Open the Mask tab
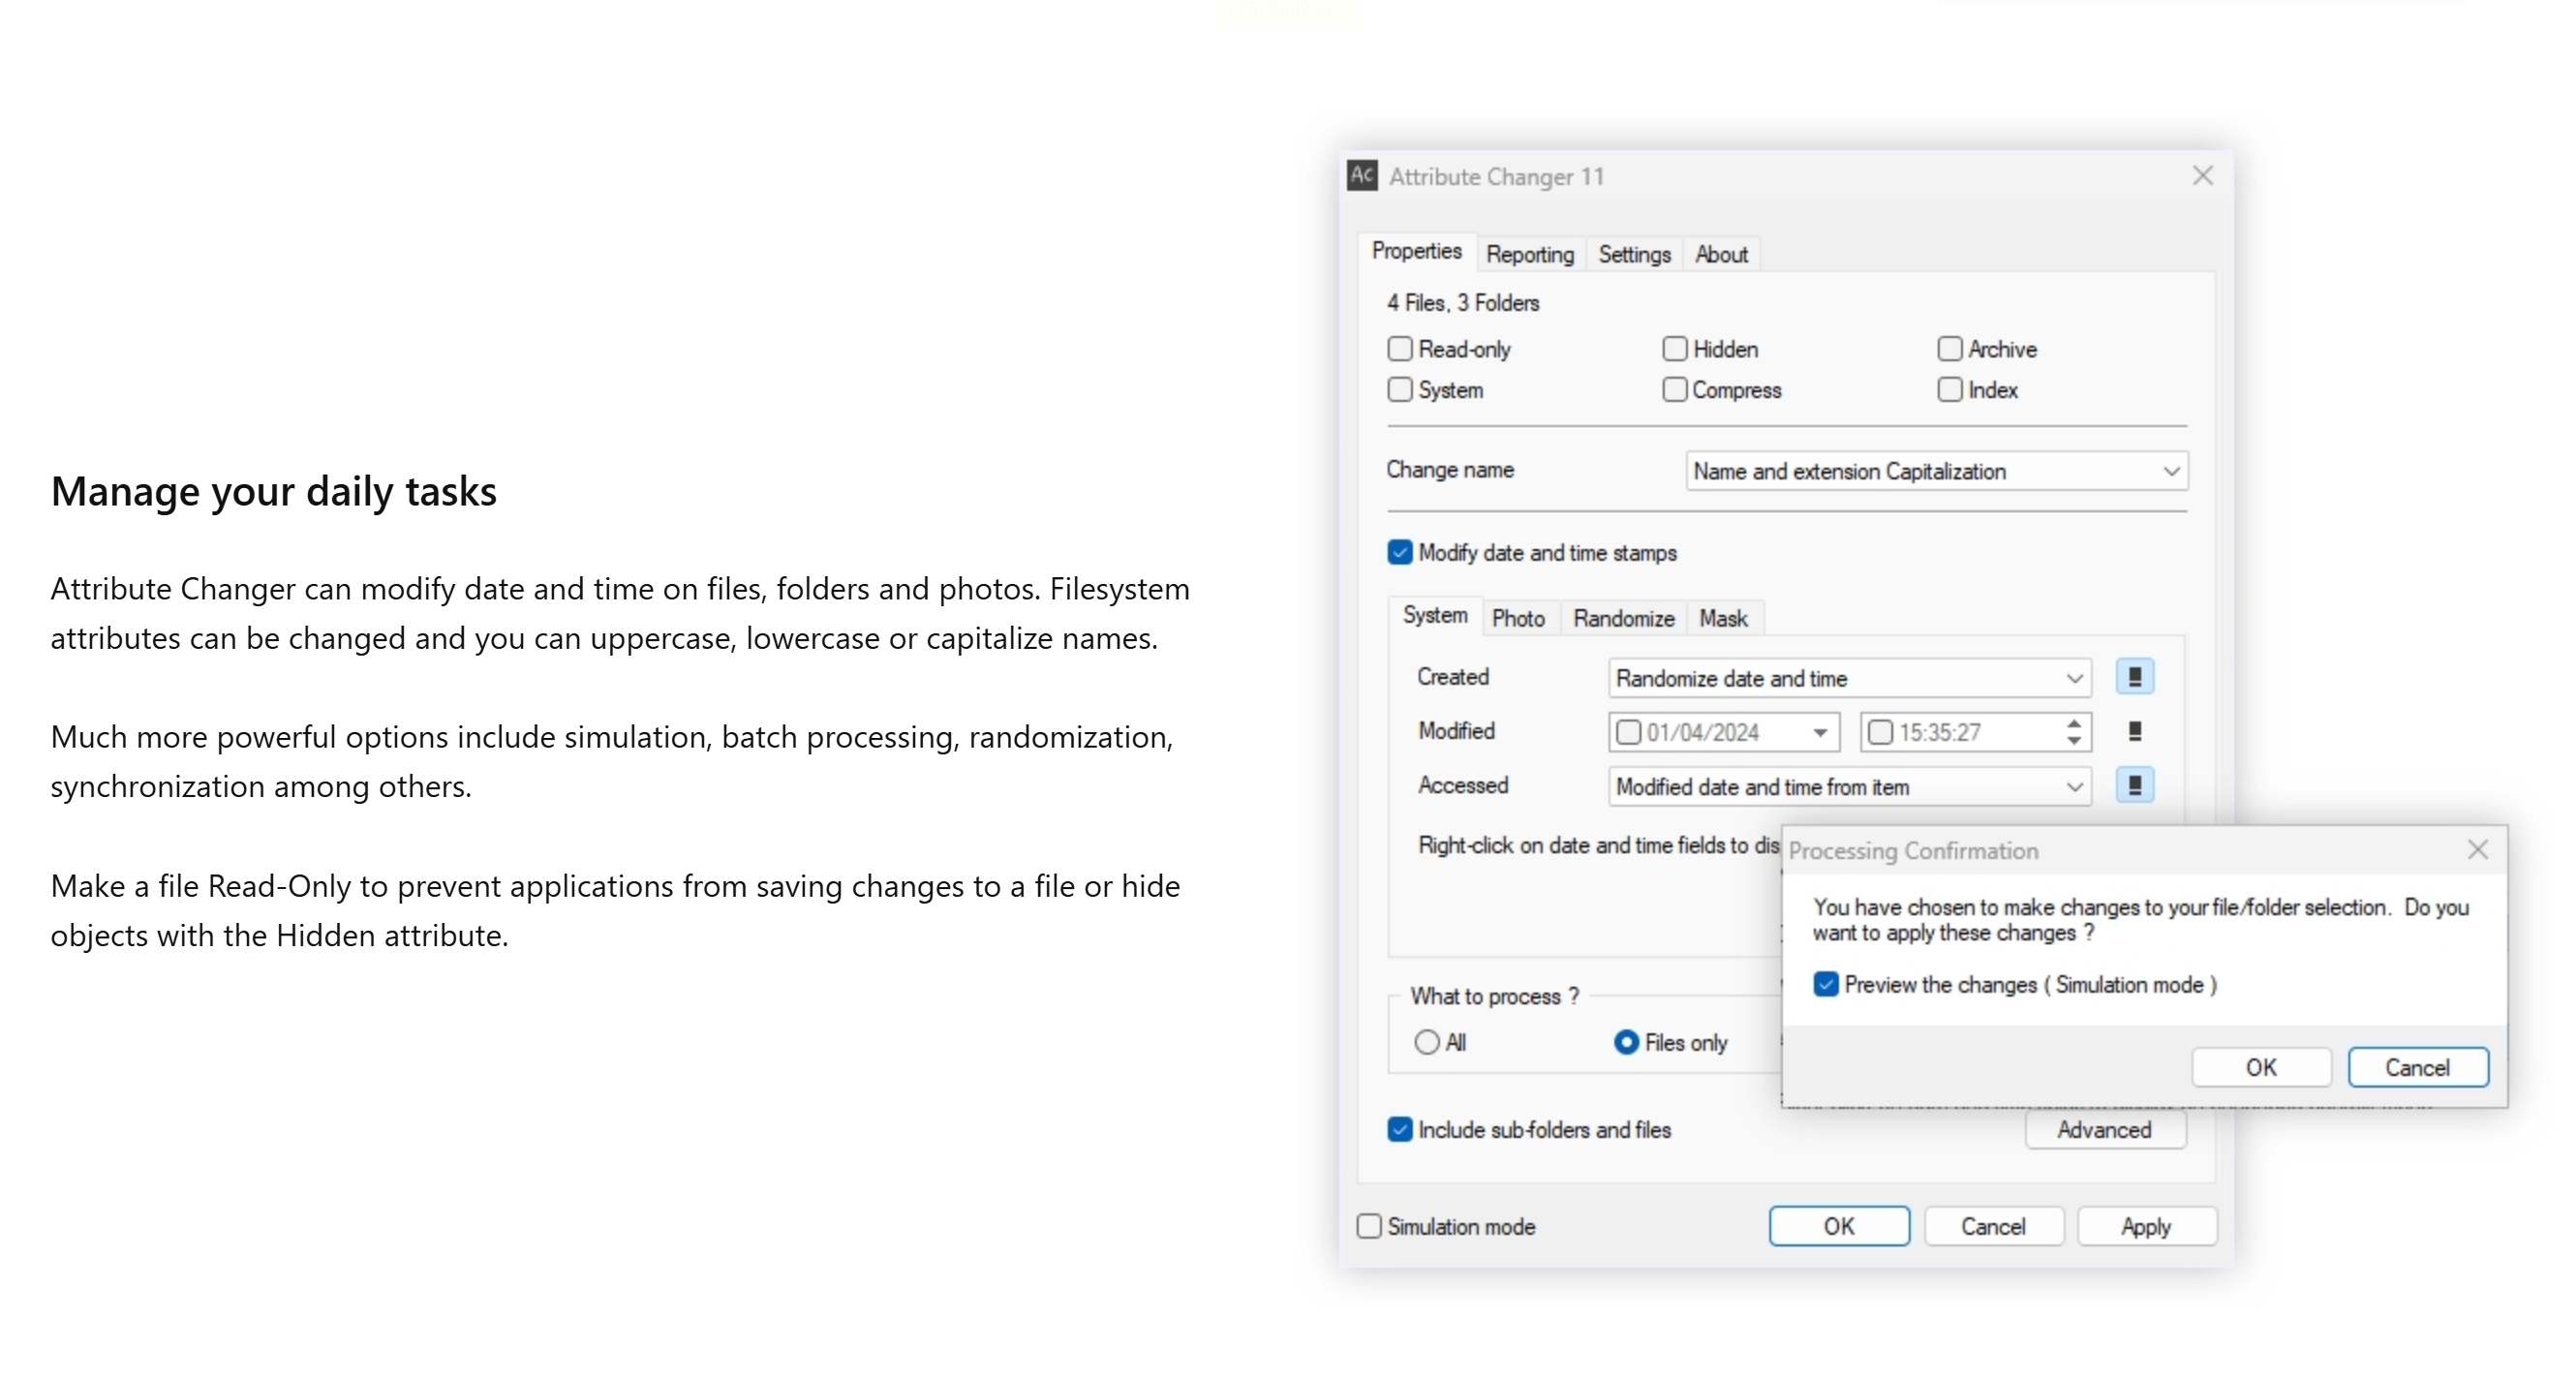The height and width of the screenshot is (1381, 2576). pyautogui.click(x=1723, y=618)
